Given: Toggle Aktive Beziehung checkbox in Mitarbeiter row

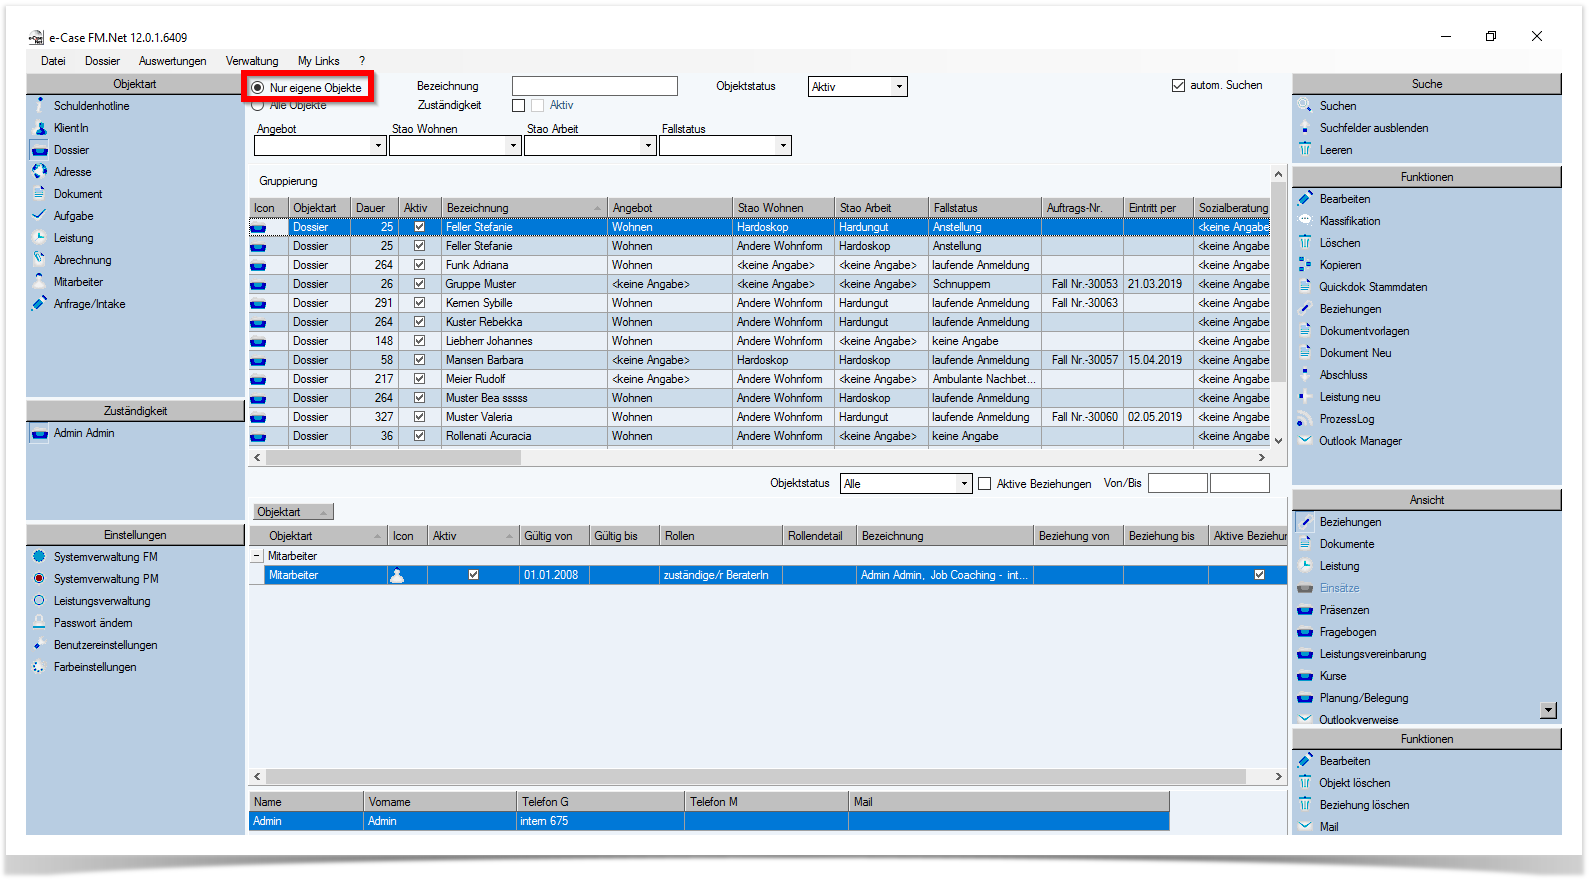Looking at the screenshot, I should tap(1259, 575).
